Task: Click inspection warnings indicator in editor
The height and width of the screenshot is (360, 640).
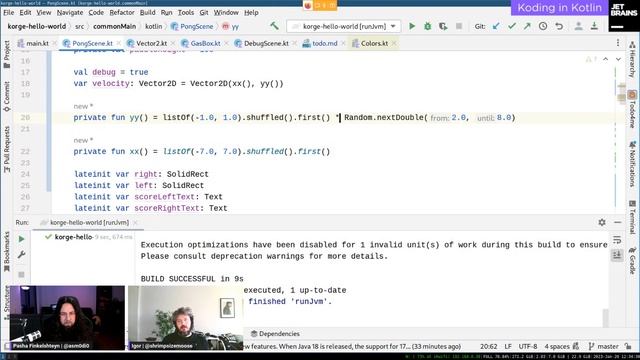Action: point(591,60)
